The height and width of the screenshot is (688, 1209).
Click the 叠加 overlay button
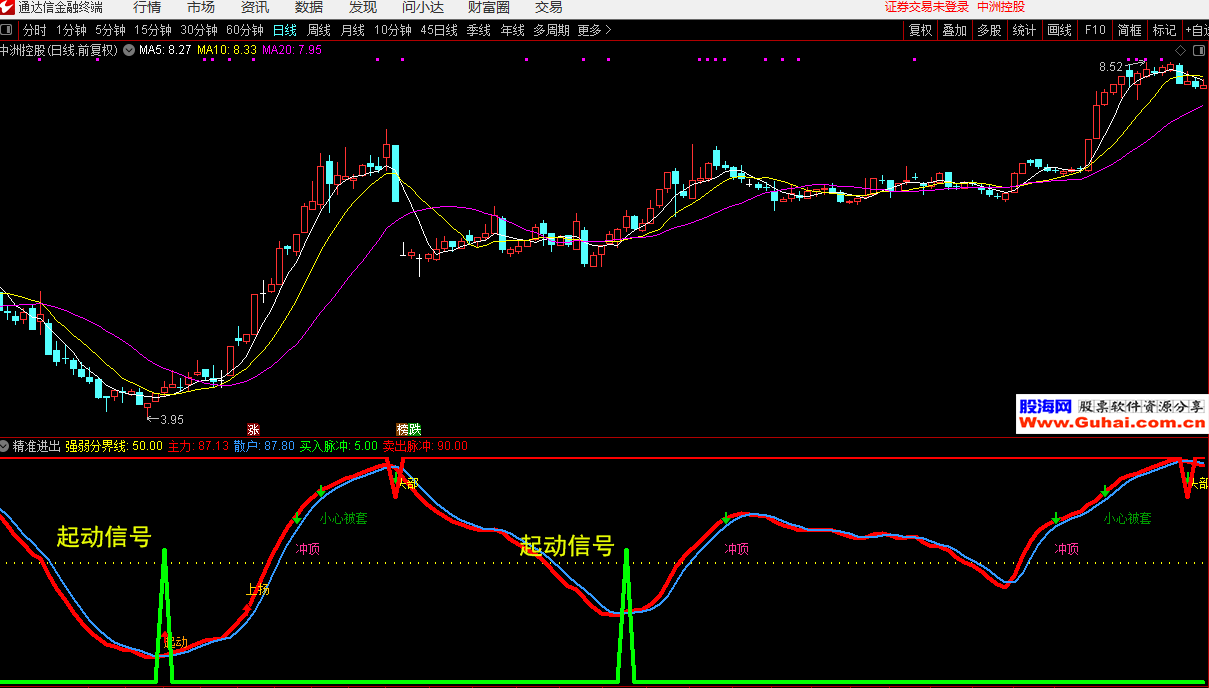pos(954,30)
